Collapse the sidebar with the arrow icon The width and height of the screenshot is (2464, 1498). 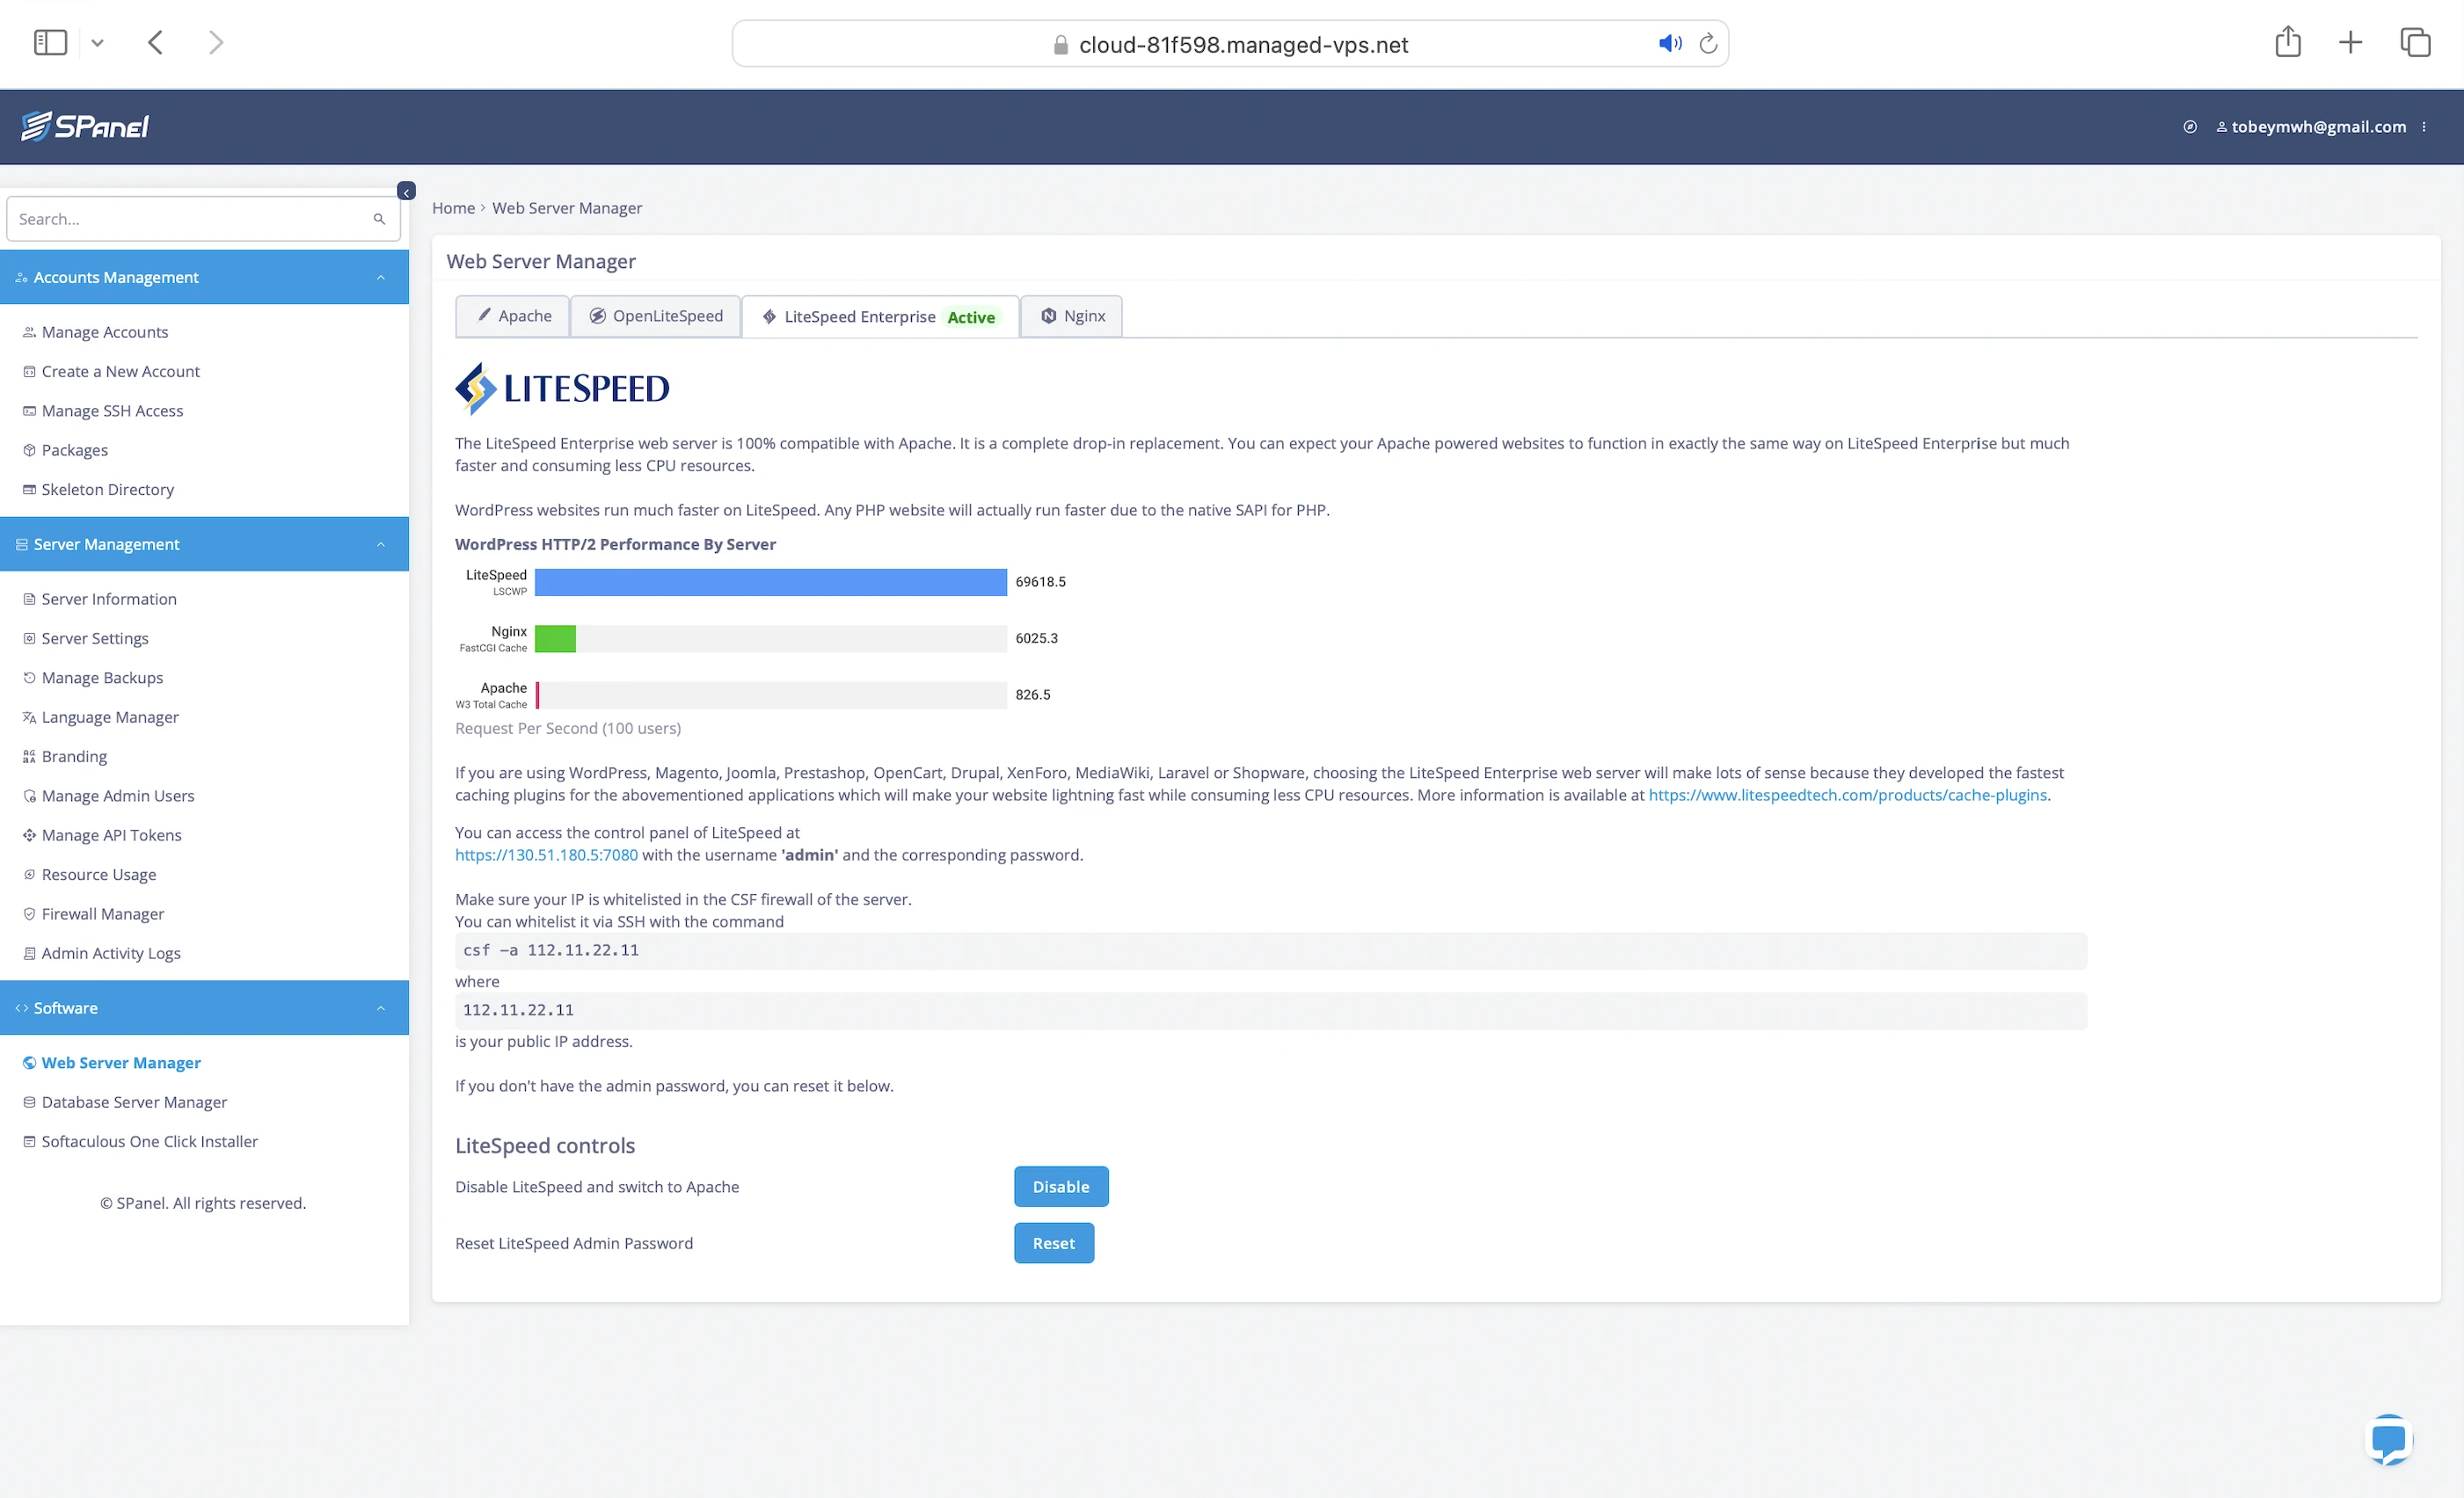406,191
